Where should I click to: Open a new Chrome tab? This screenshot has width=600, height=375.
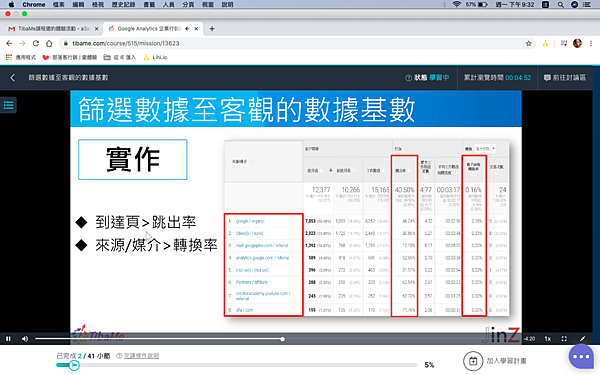(x=212, y=29)
